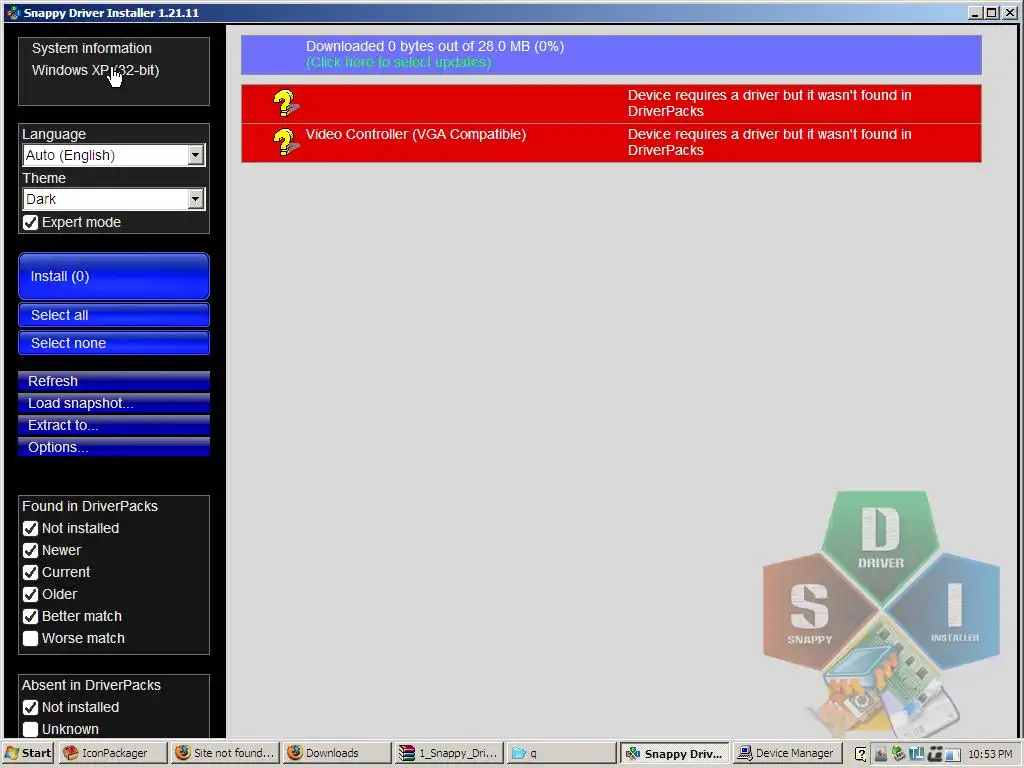Click the Video Controller's 'driver wasn't found' message

pyautogui.click(x=769, y=142)
